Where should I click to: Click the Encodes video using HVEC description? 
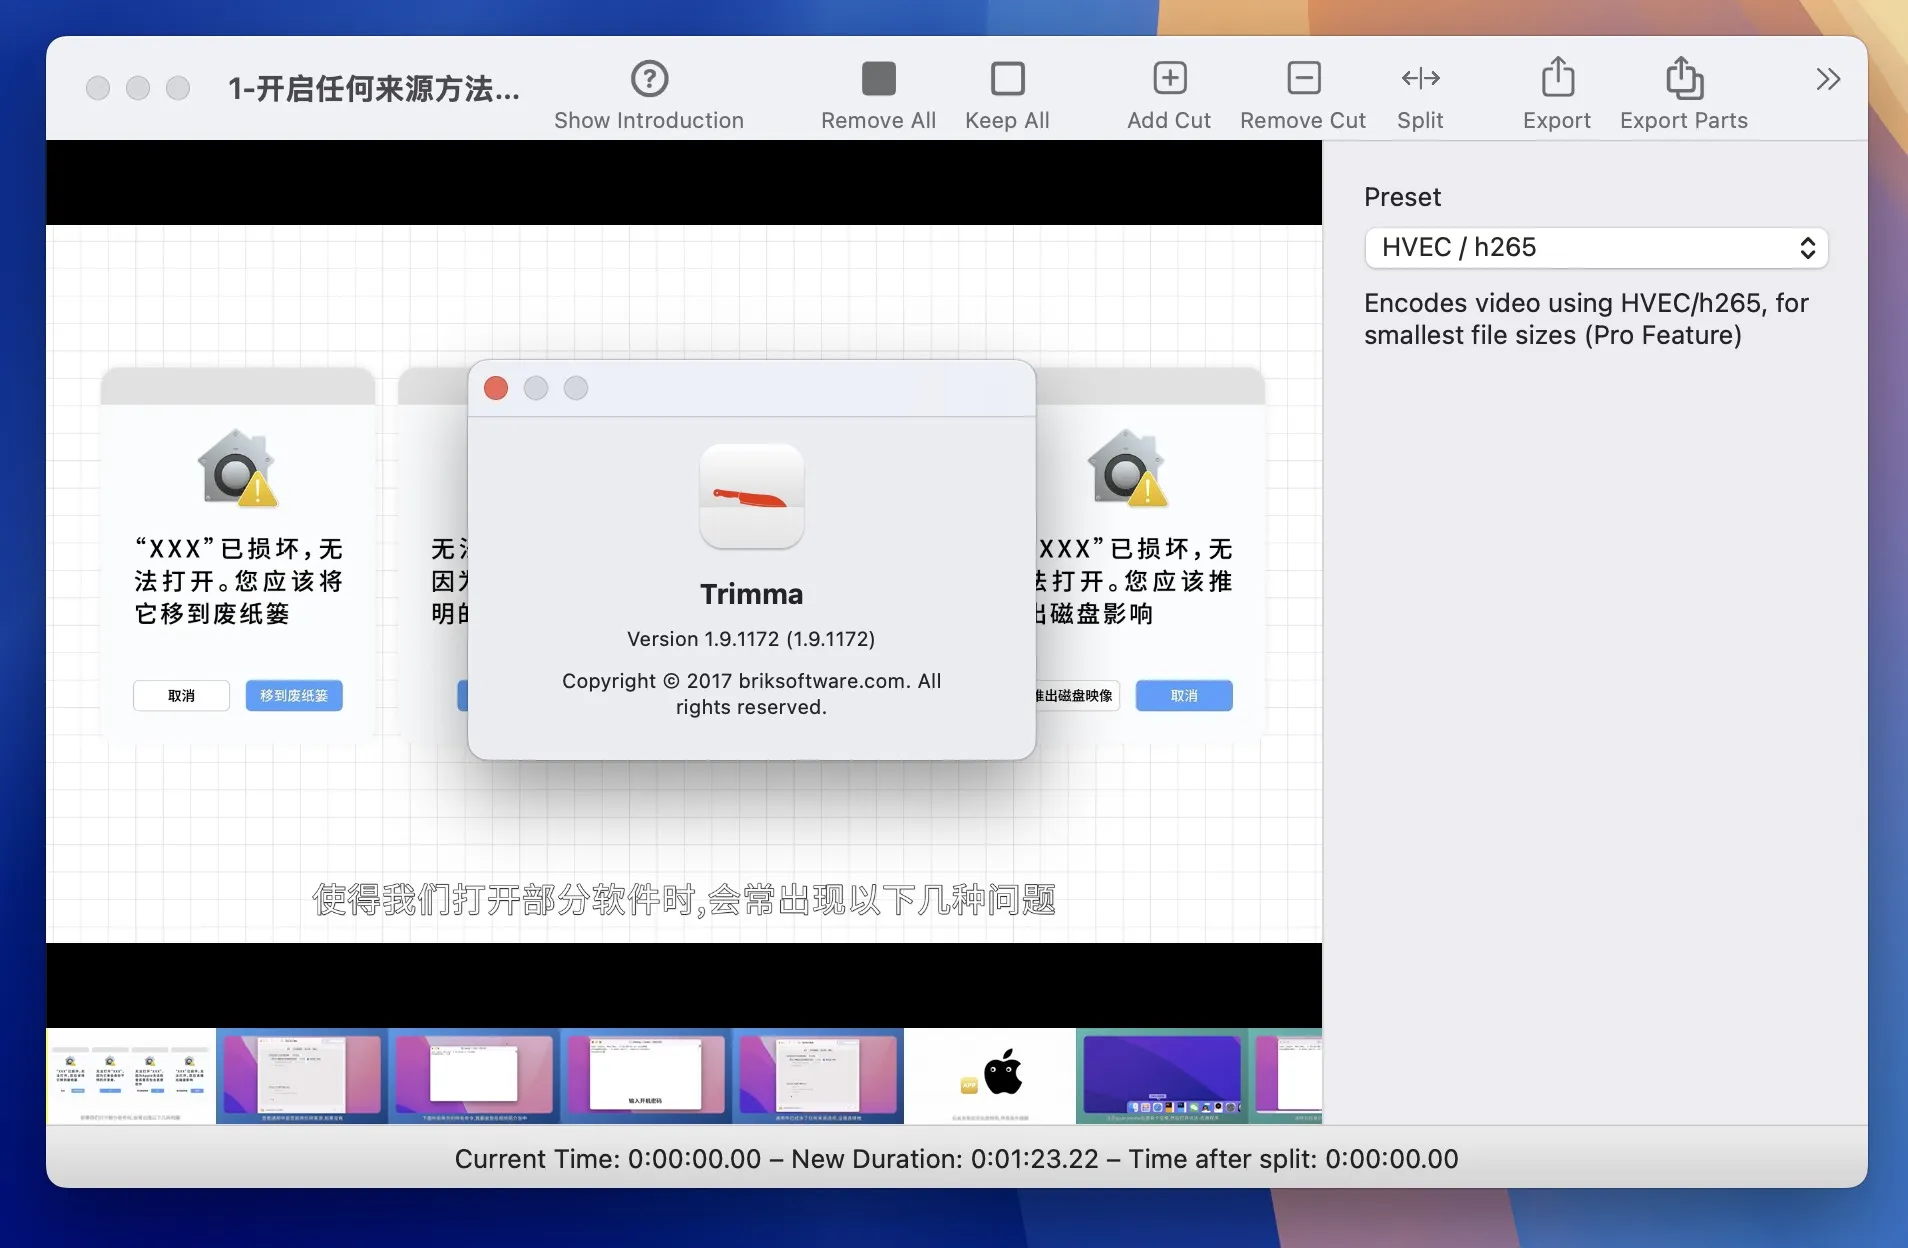coord(1586,319)
